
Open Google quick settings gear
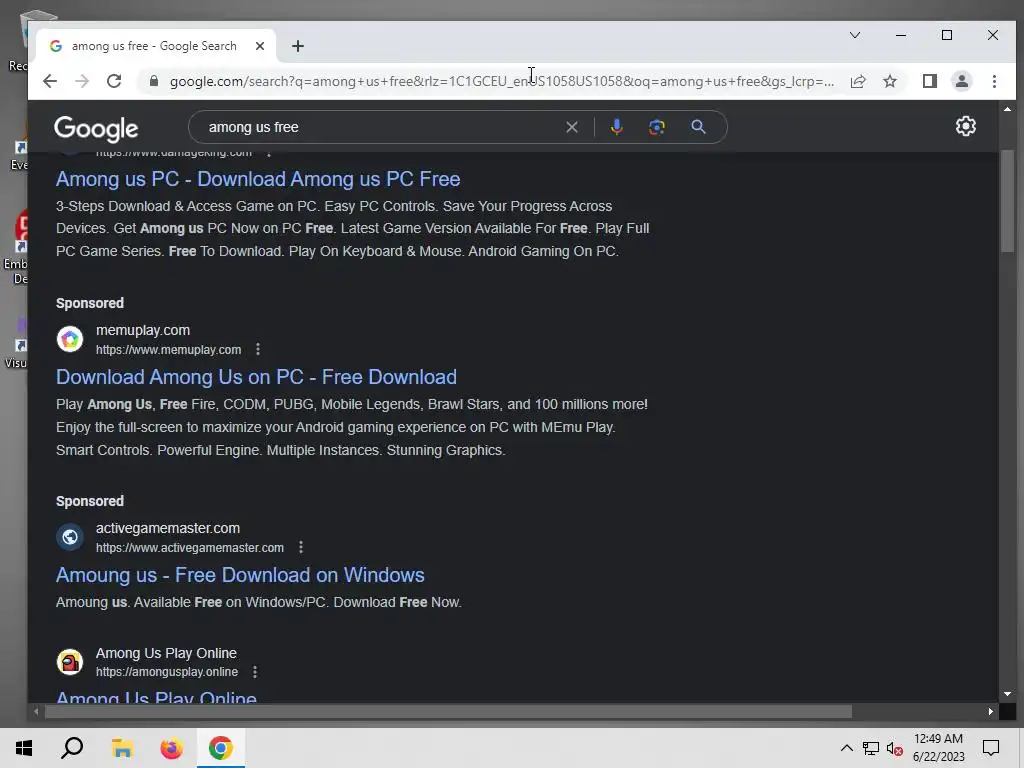tap(965, 126)
